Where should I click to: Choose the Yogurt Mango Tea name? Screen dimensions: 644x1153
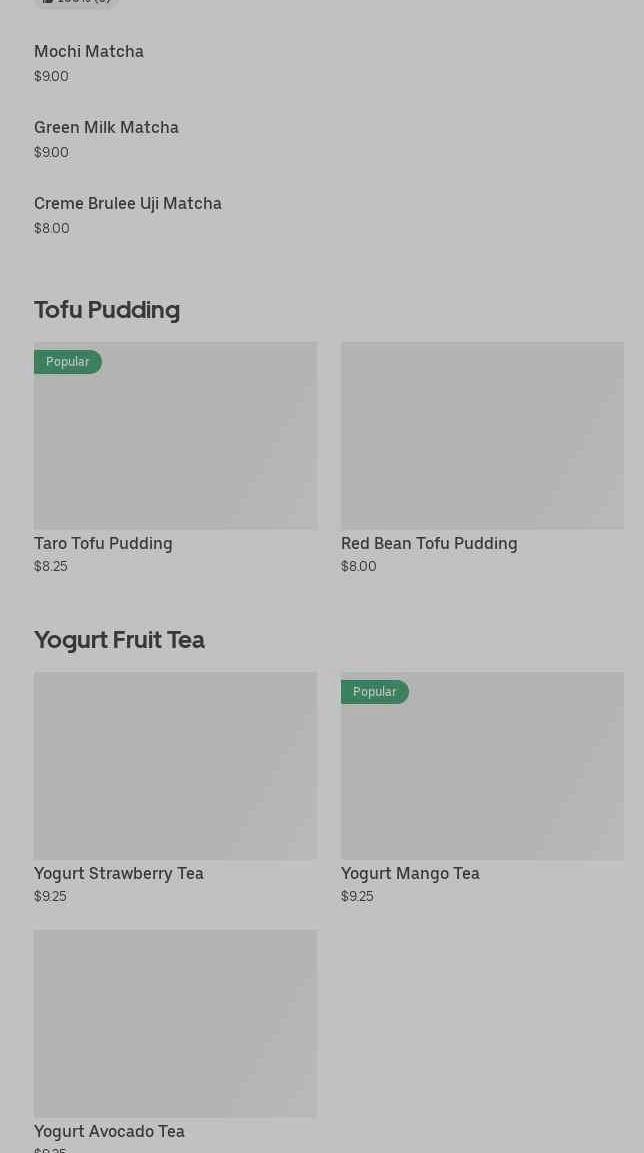tap(410, 874)
